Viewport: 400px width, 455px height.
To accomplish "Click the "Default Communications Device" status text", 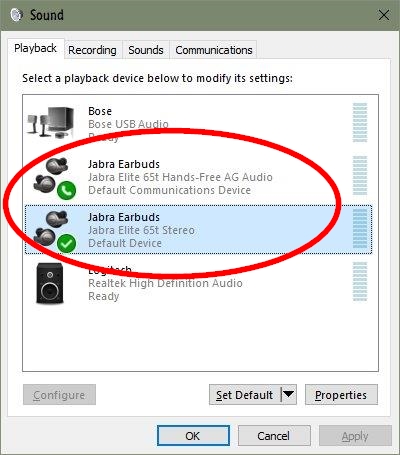I will pos(169,190).
